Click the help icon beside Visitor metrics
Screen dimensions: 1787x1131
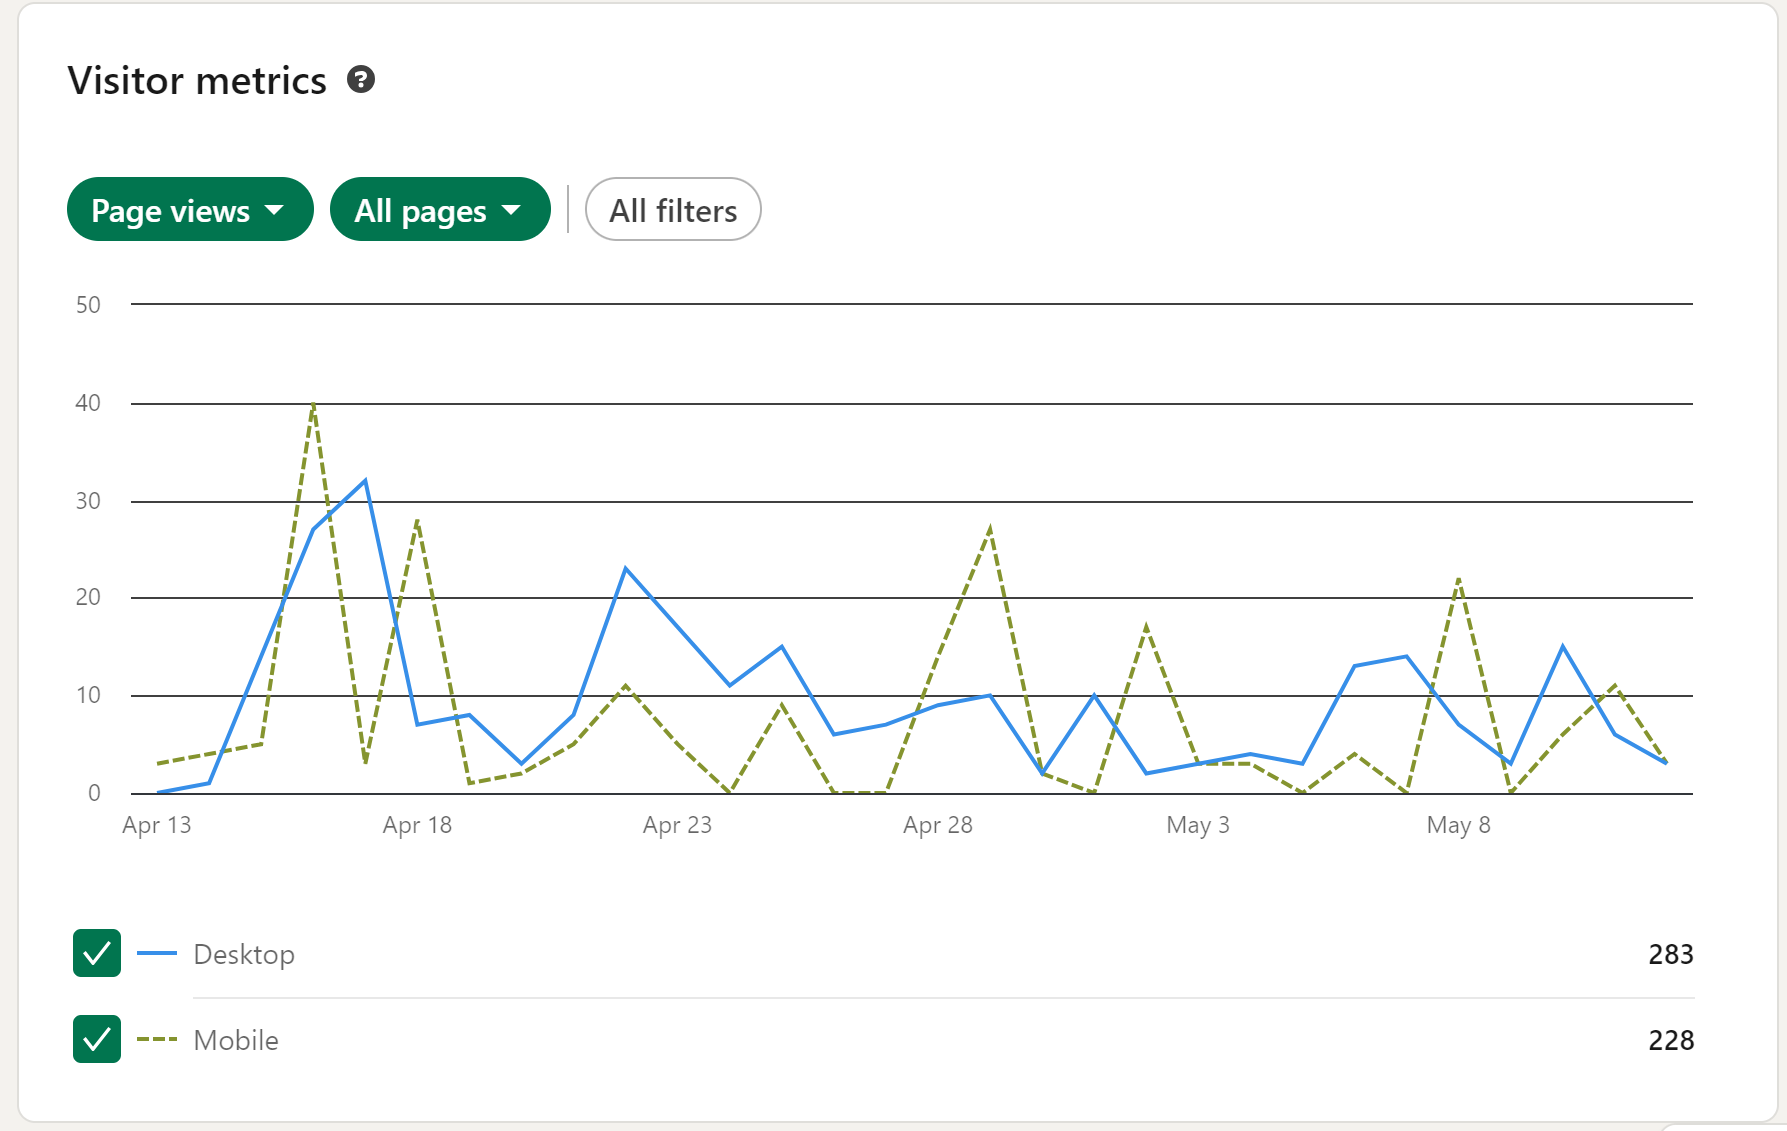coord(361,79)
